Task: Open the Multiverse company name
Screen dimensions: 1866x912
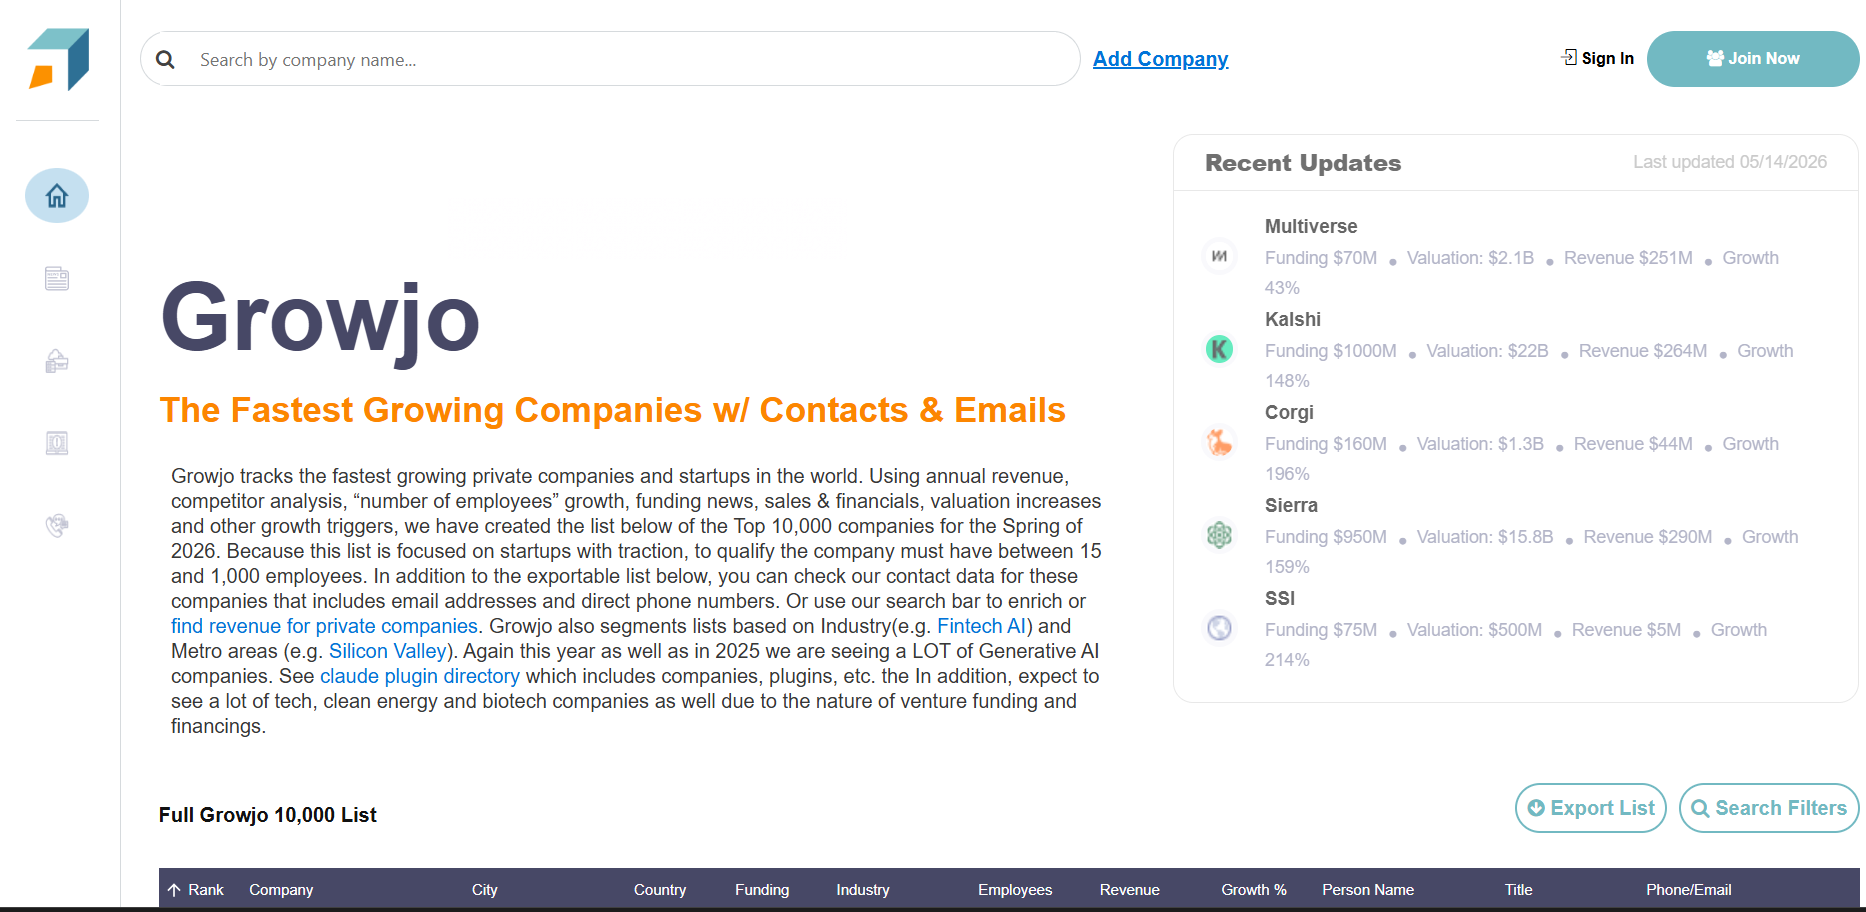Action: tap(1311, 227)
